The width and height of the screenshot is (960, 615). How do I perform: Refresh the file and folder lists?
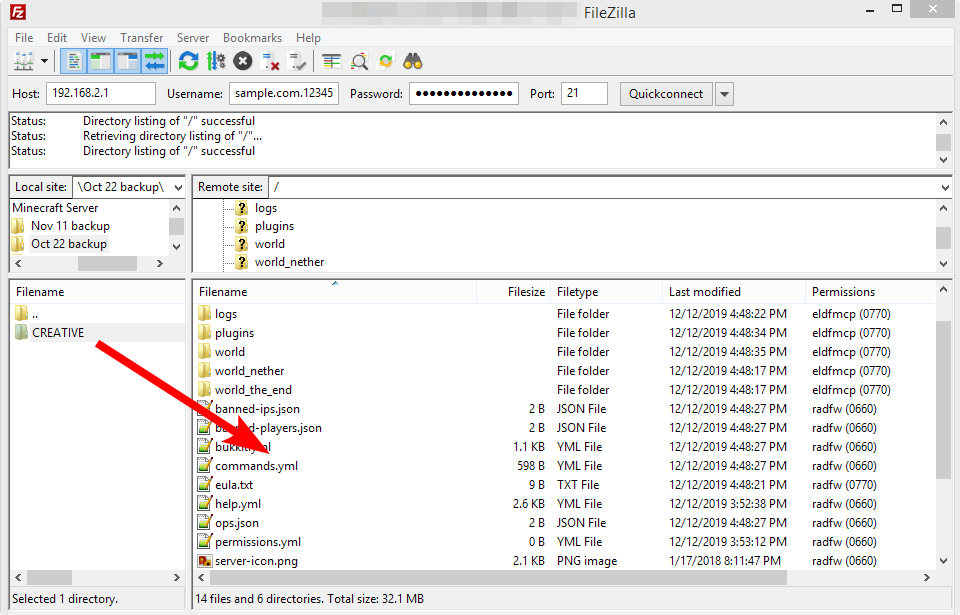(x=189, y=61)
